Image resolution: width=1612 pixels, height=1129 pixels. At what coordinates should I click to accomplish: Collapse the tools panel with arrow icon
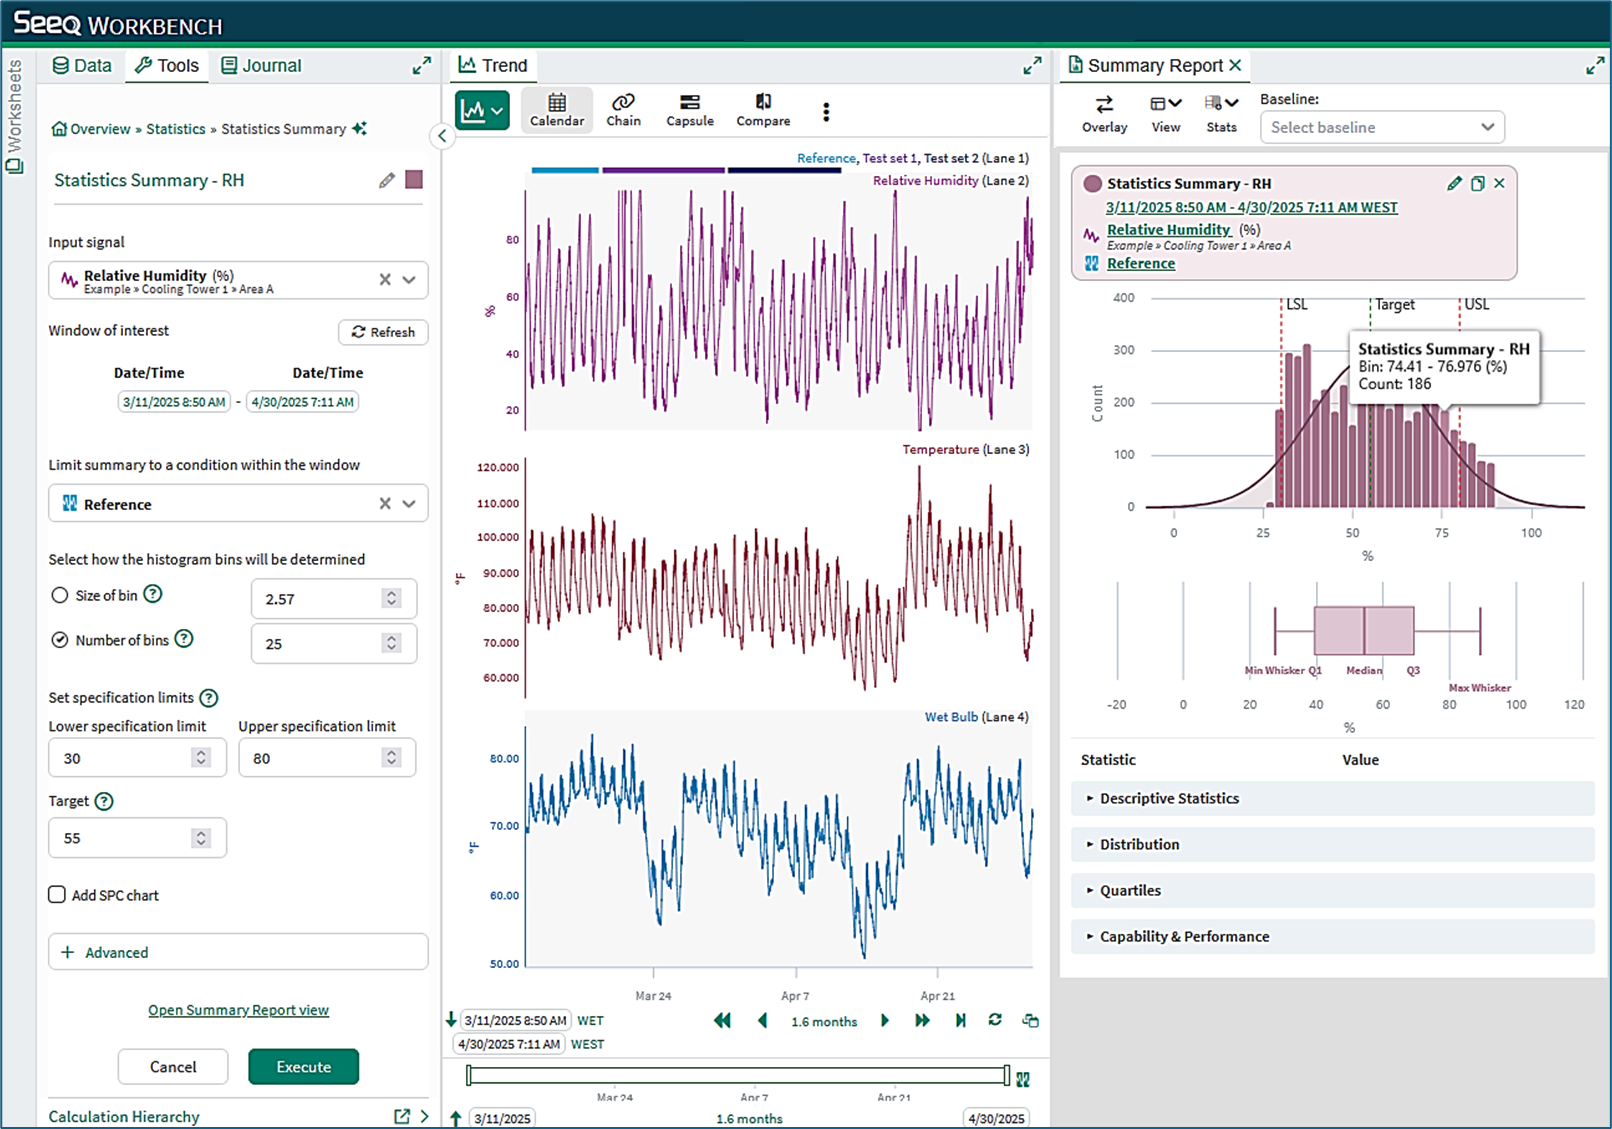(x=442, y=136)
